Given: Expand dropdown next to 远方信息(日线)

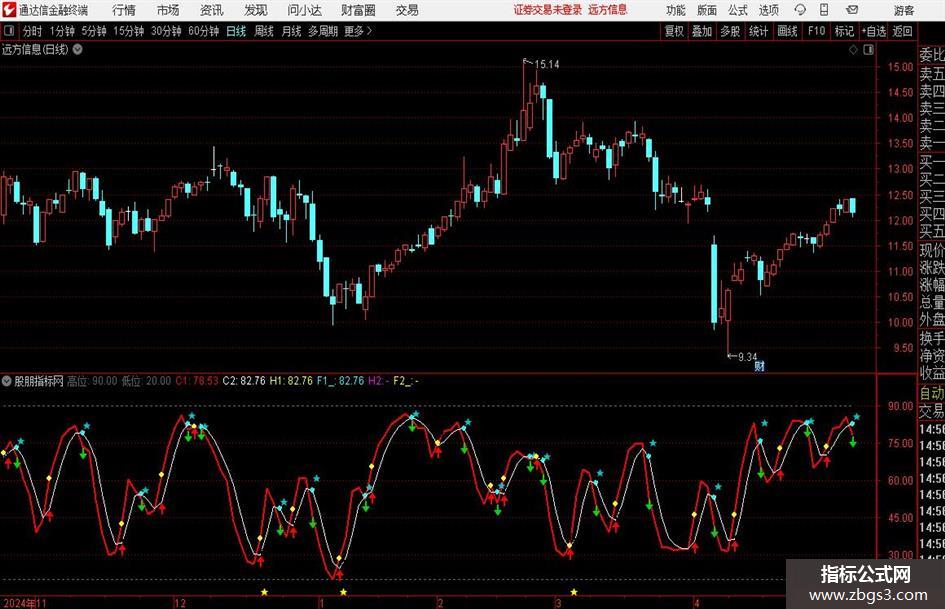Looking at the screenshot, I should 78,49.
